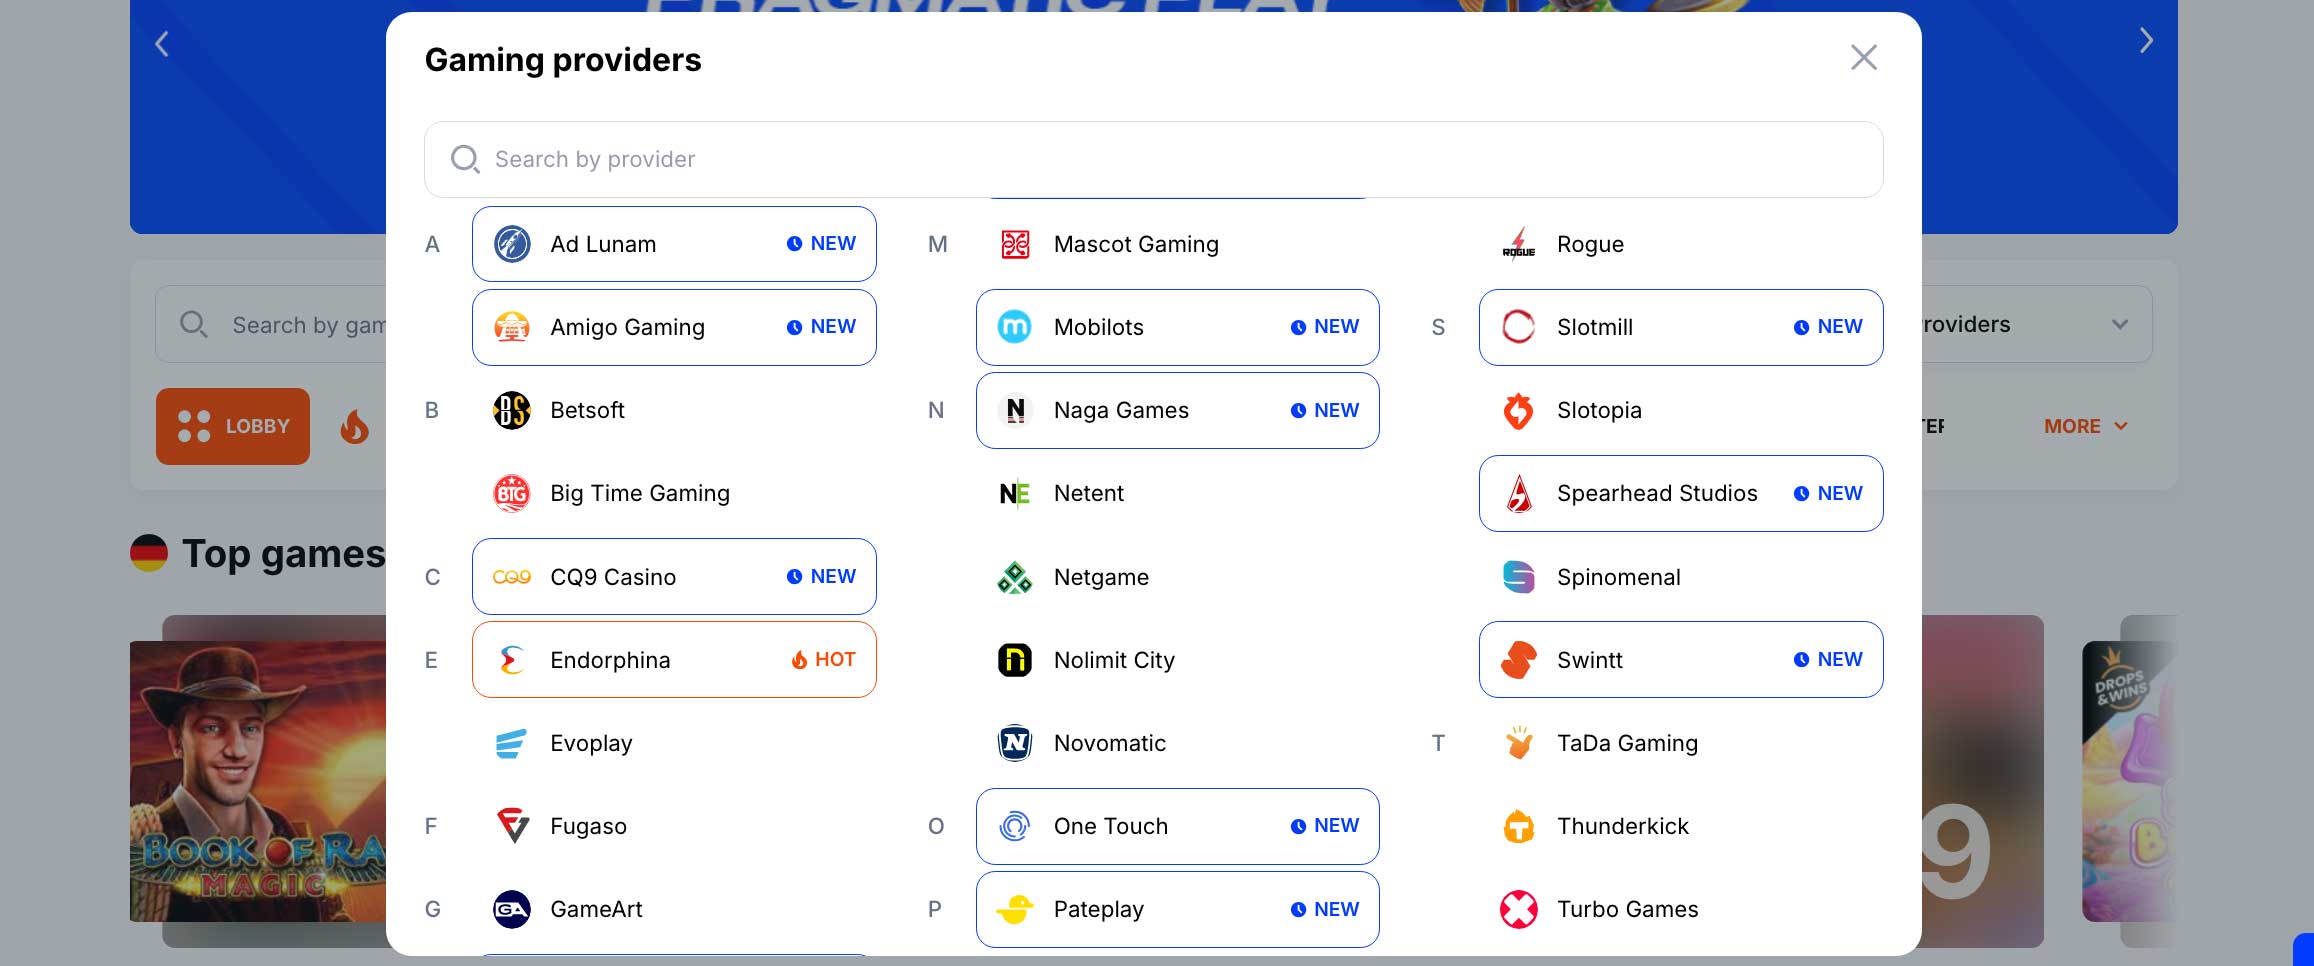Open the Big Time Gaming provider name
2314x966 pixels.
click(640, 493)
